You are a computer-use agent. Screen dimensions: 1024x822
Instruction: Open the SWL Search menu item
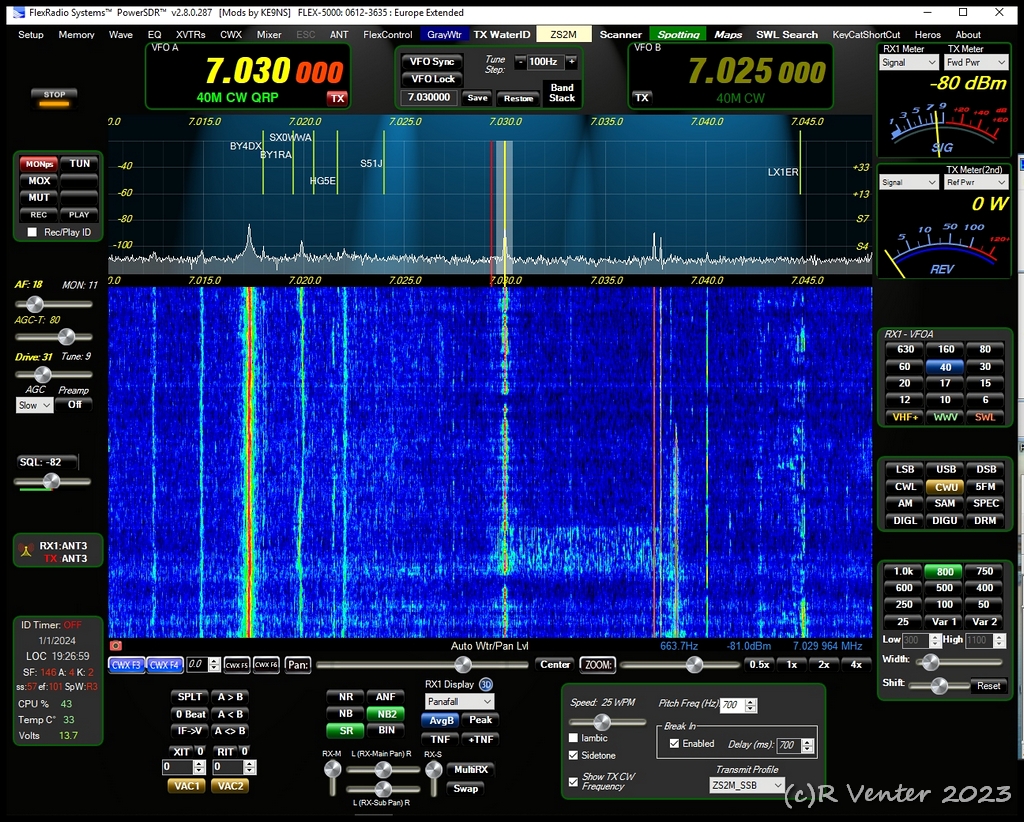pos(787,35)
